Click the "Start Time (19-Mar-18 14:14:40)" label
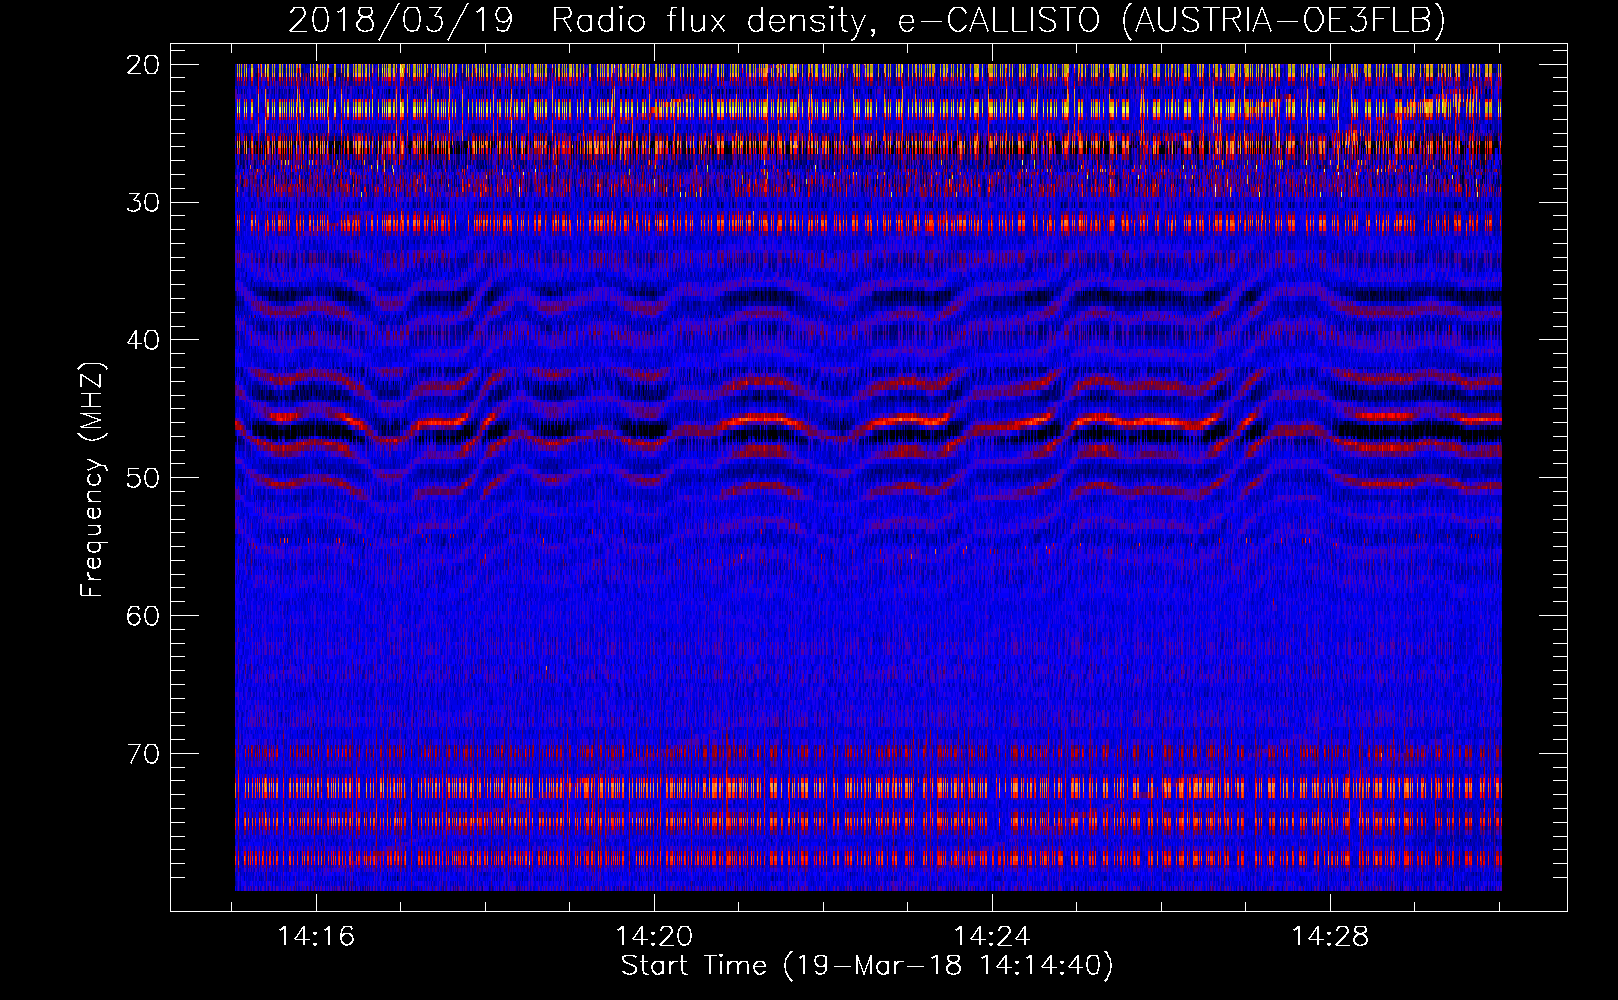The width and height of the screenshot is (1618, 1000). (867, 966)
